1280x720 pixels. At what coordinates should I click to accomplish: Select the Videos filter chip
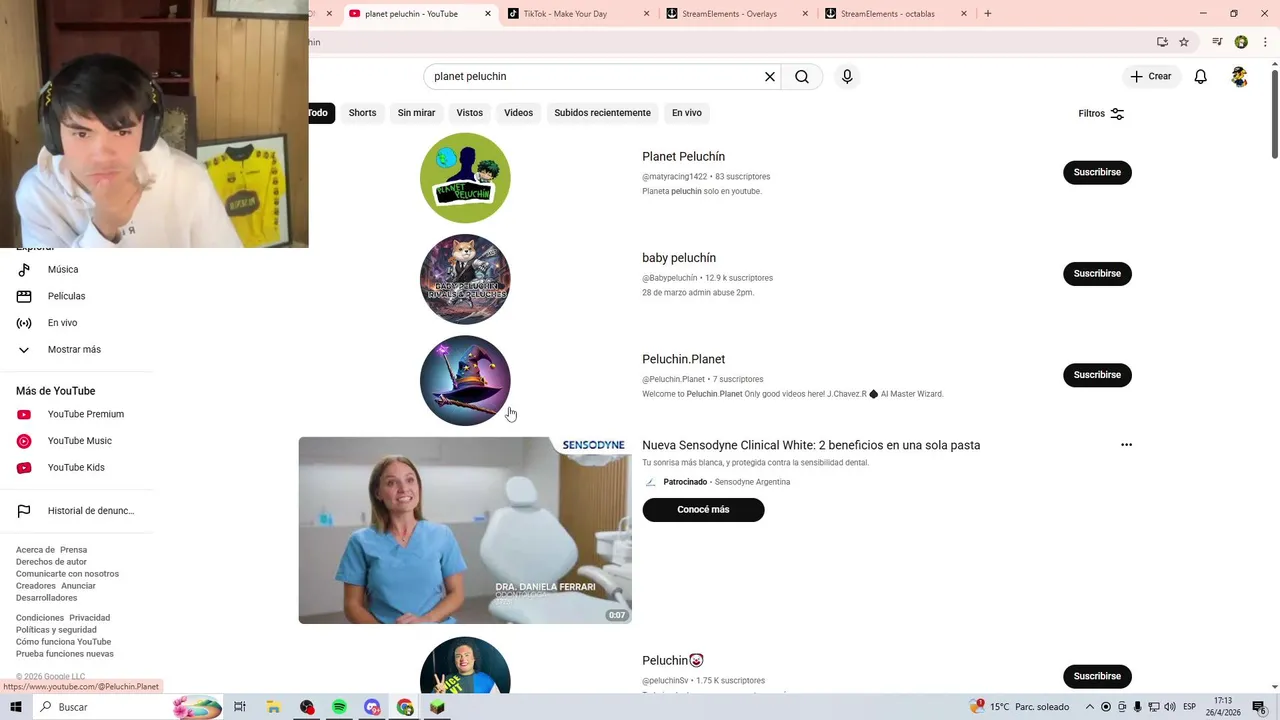coord(518,113)
